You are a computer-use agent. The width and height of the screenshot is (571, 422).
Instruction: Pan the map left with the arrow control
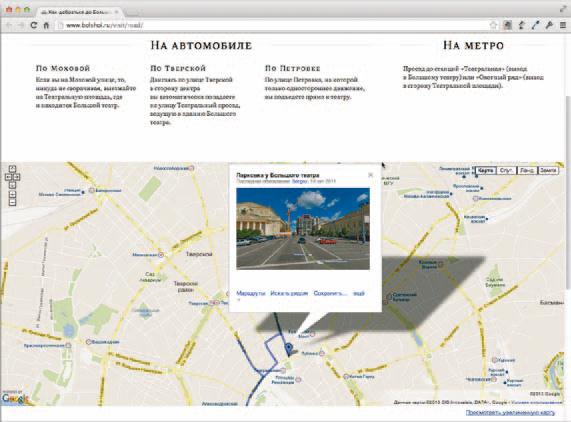coord(8,177)
